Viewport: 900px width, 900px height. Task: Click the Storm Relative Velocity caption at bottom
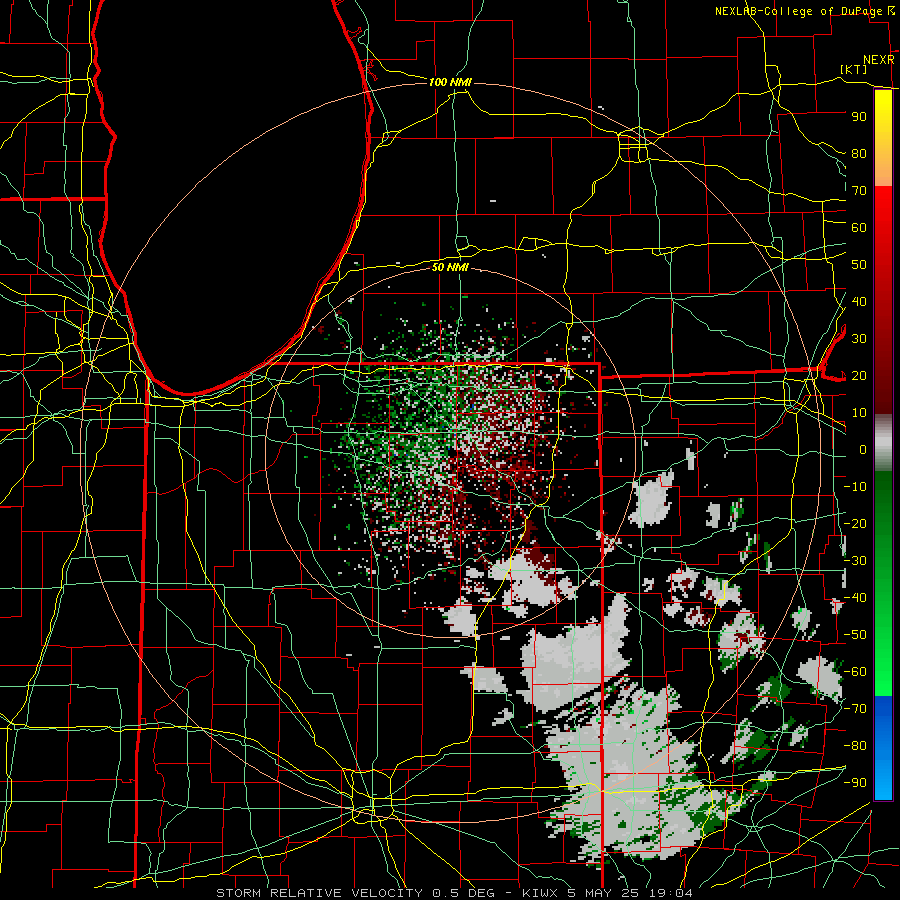click(454, 893)
